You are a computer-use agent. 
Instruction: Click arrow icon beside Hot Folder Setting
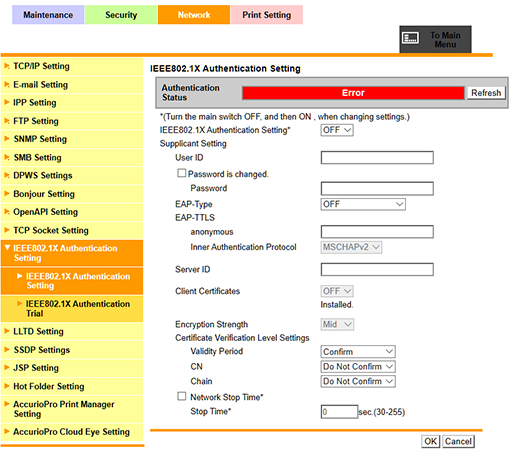coord(7,386)
